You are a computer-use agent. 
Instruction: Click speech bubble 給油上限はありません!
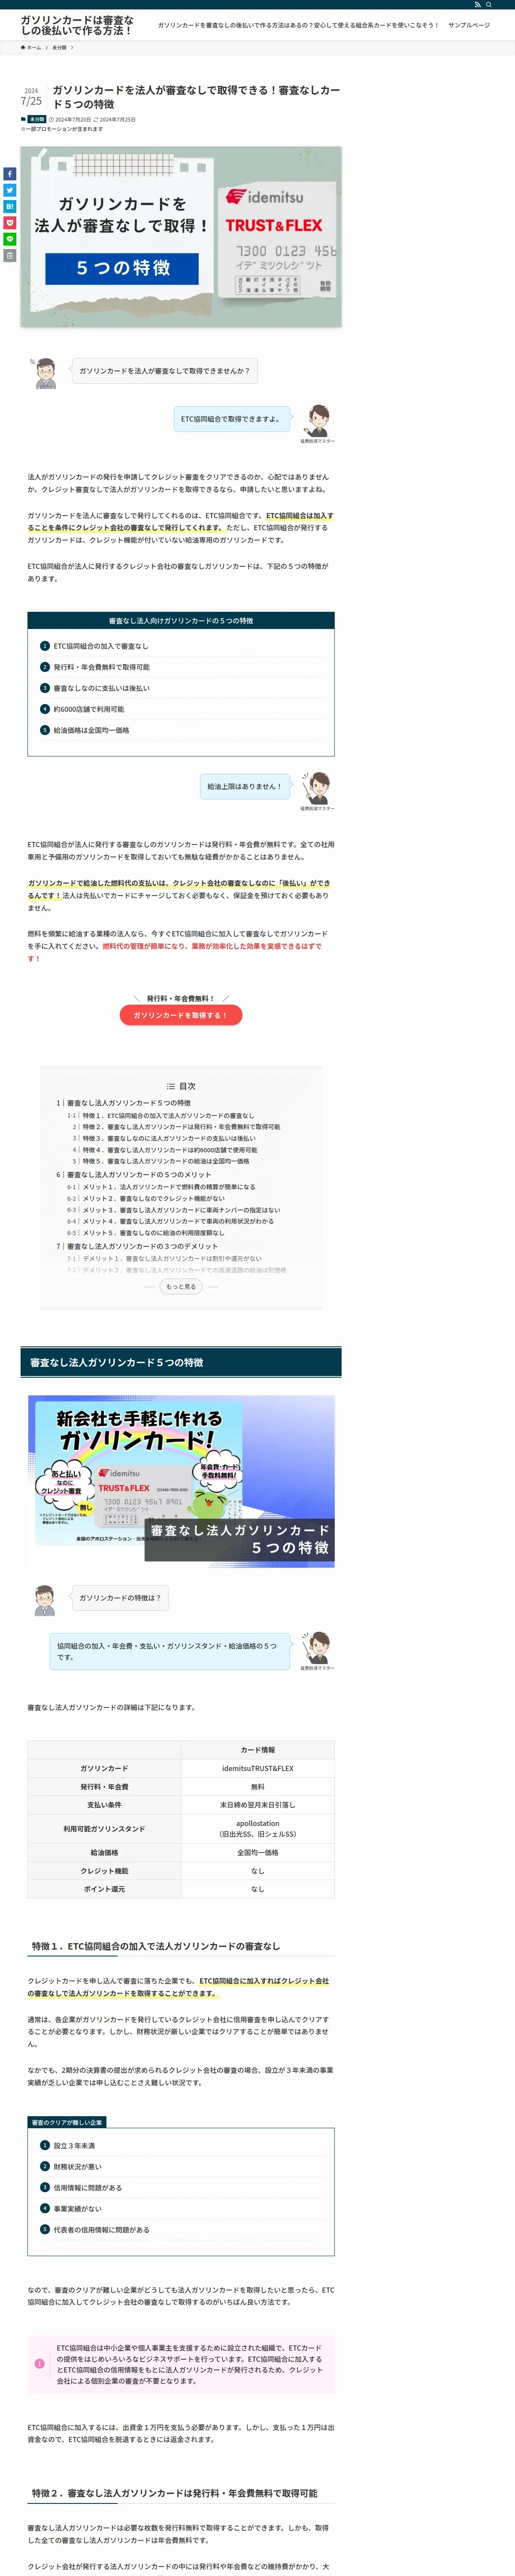(x=245, y=786)
